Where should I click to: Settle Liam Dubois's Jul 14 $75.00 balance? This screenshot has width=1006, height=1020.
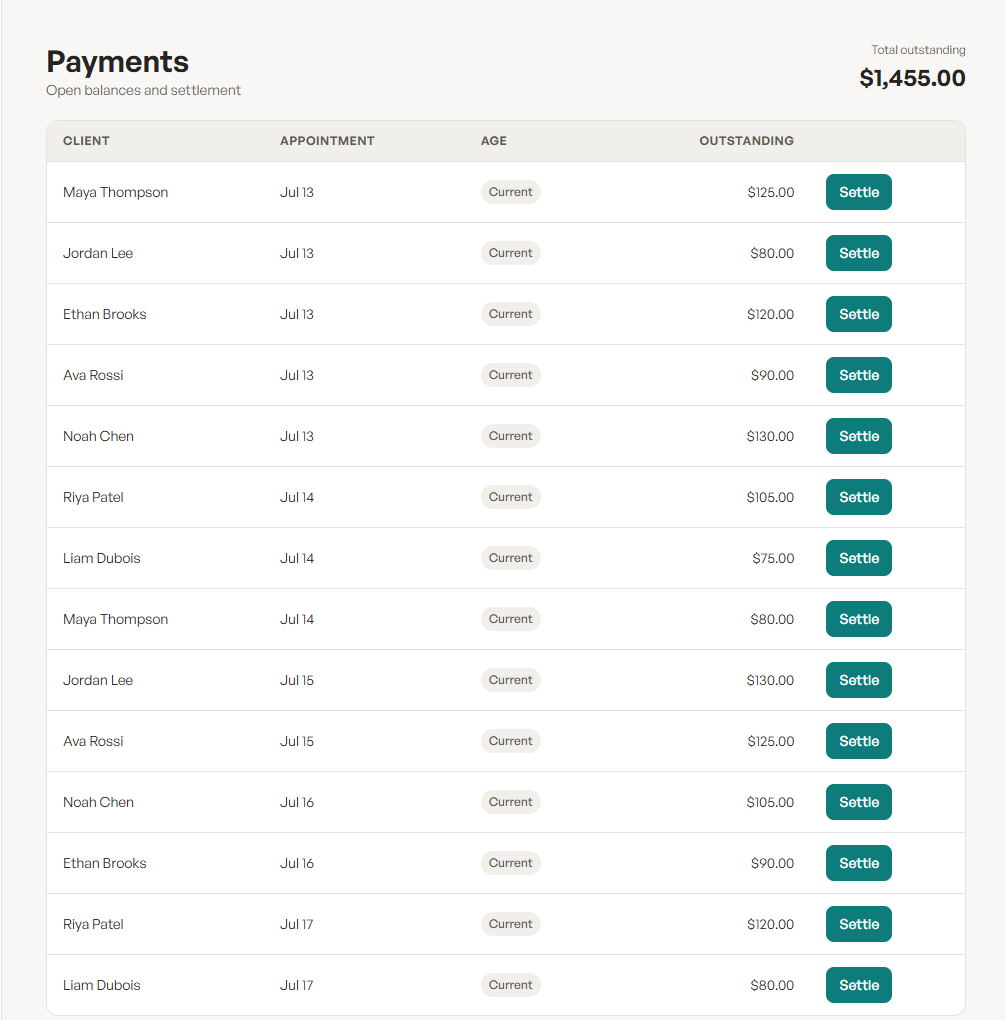point(858,558)
